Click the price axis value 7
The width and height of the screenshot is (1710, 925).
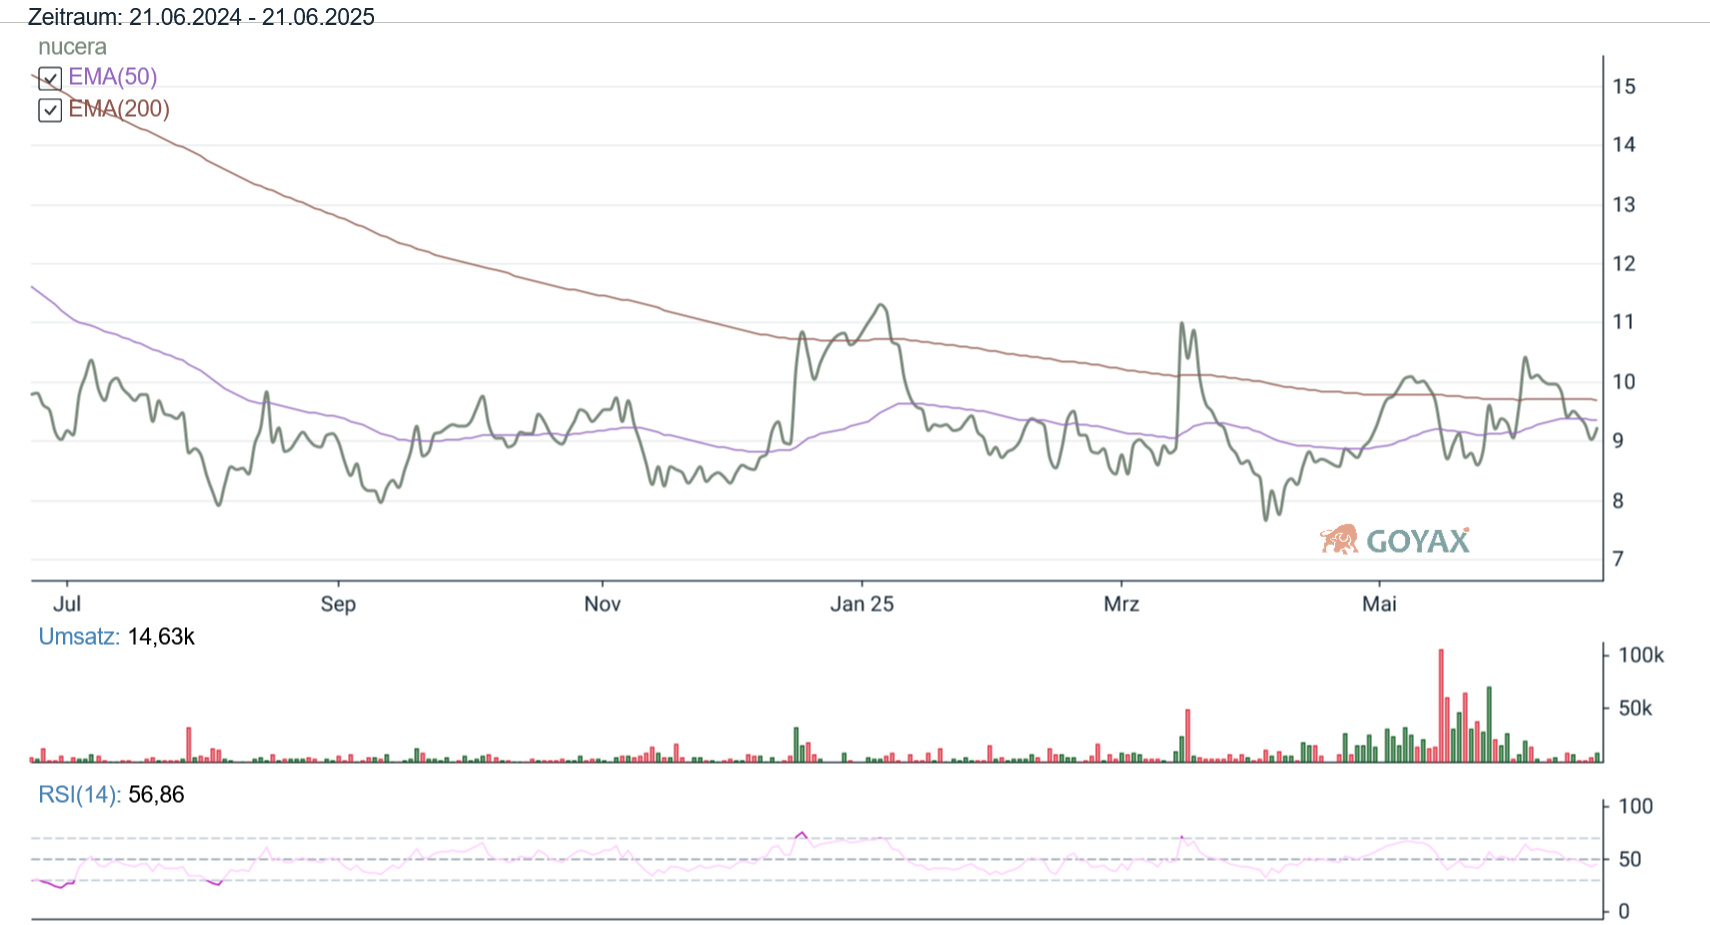coord(1618,559)
